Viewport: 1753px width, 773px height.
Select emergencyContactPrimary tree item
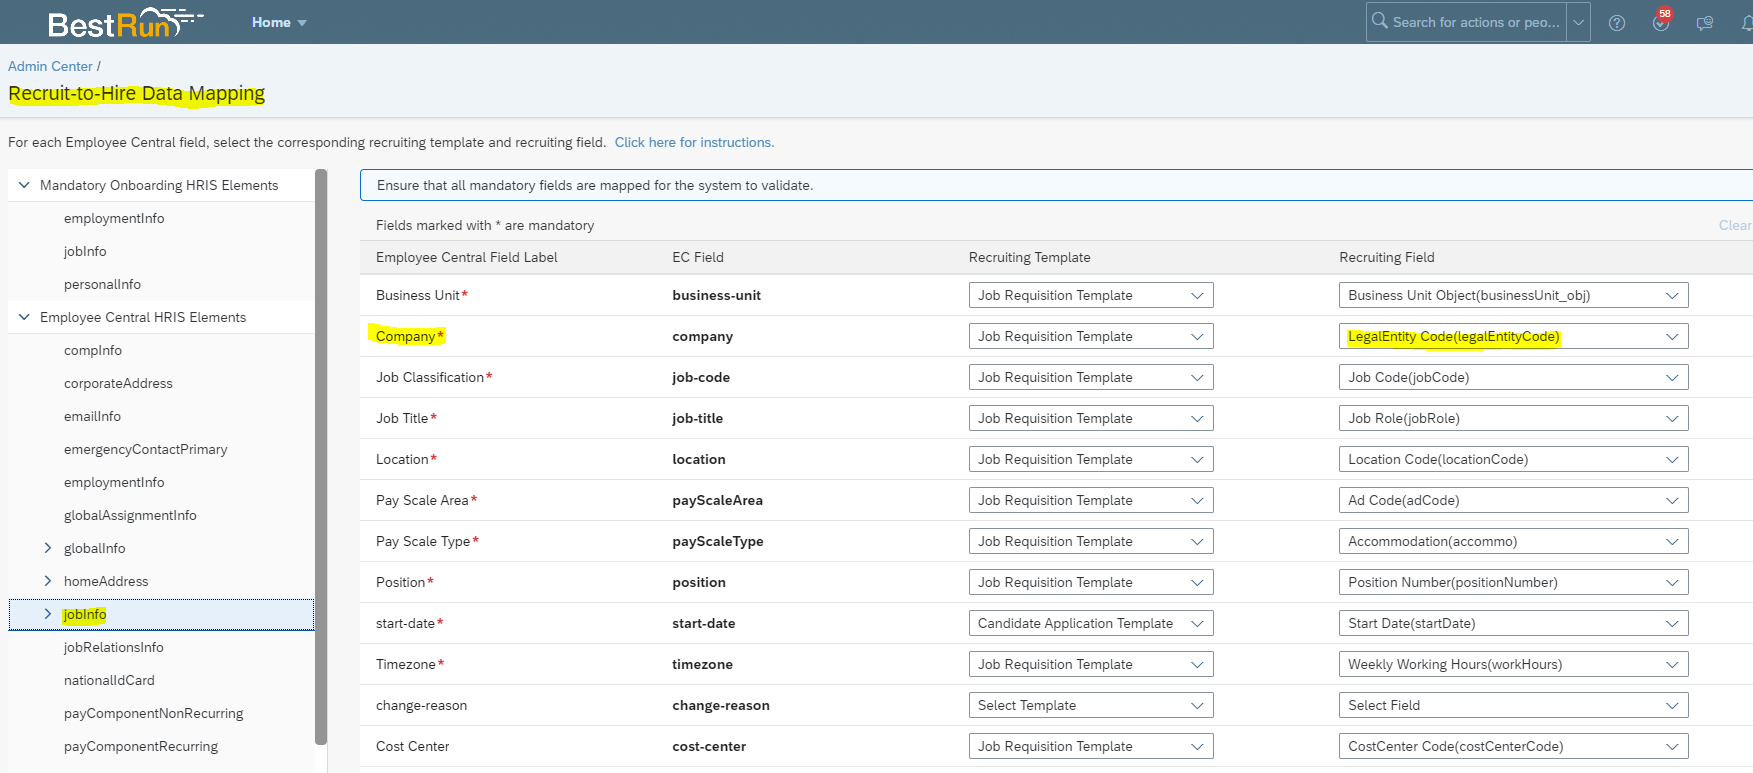(x=145, y=449)
